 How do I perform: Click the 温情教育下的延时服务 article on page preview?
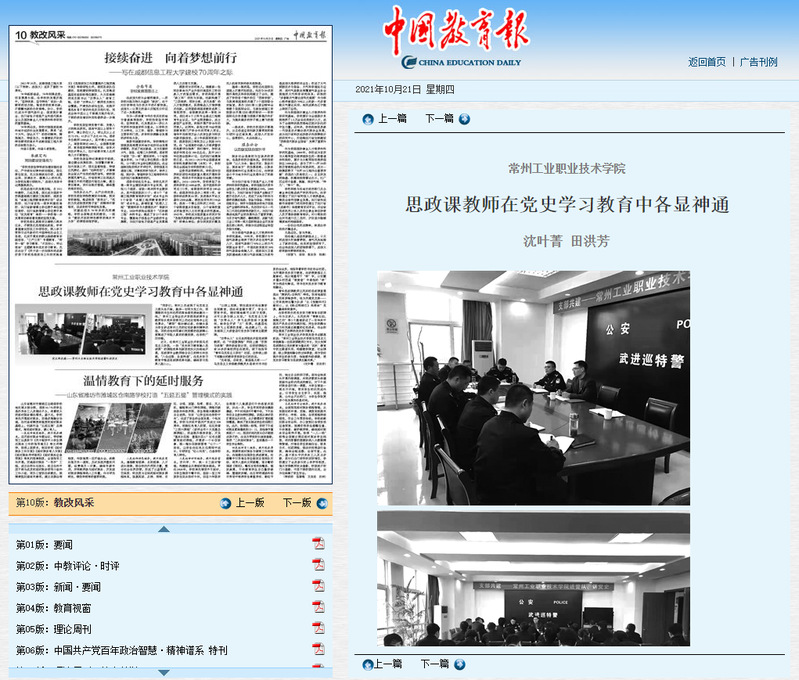click(142, 381)
